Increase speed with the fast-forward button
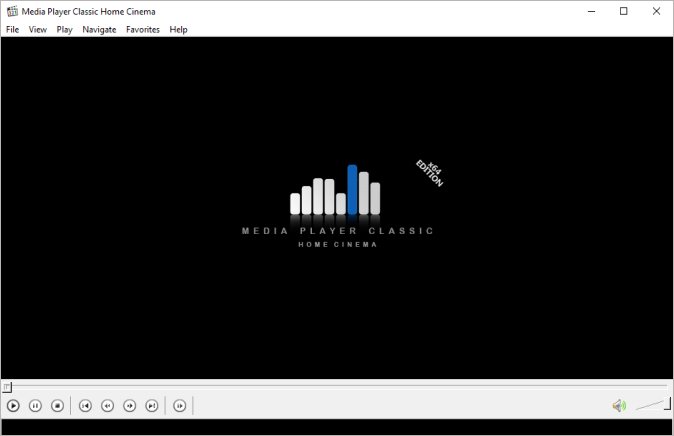The image size is (674, 436). click(x=129, y=405)
